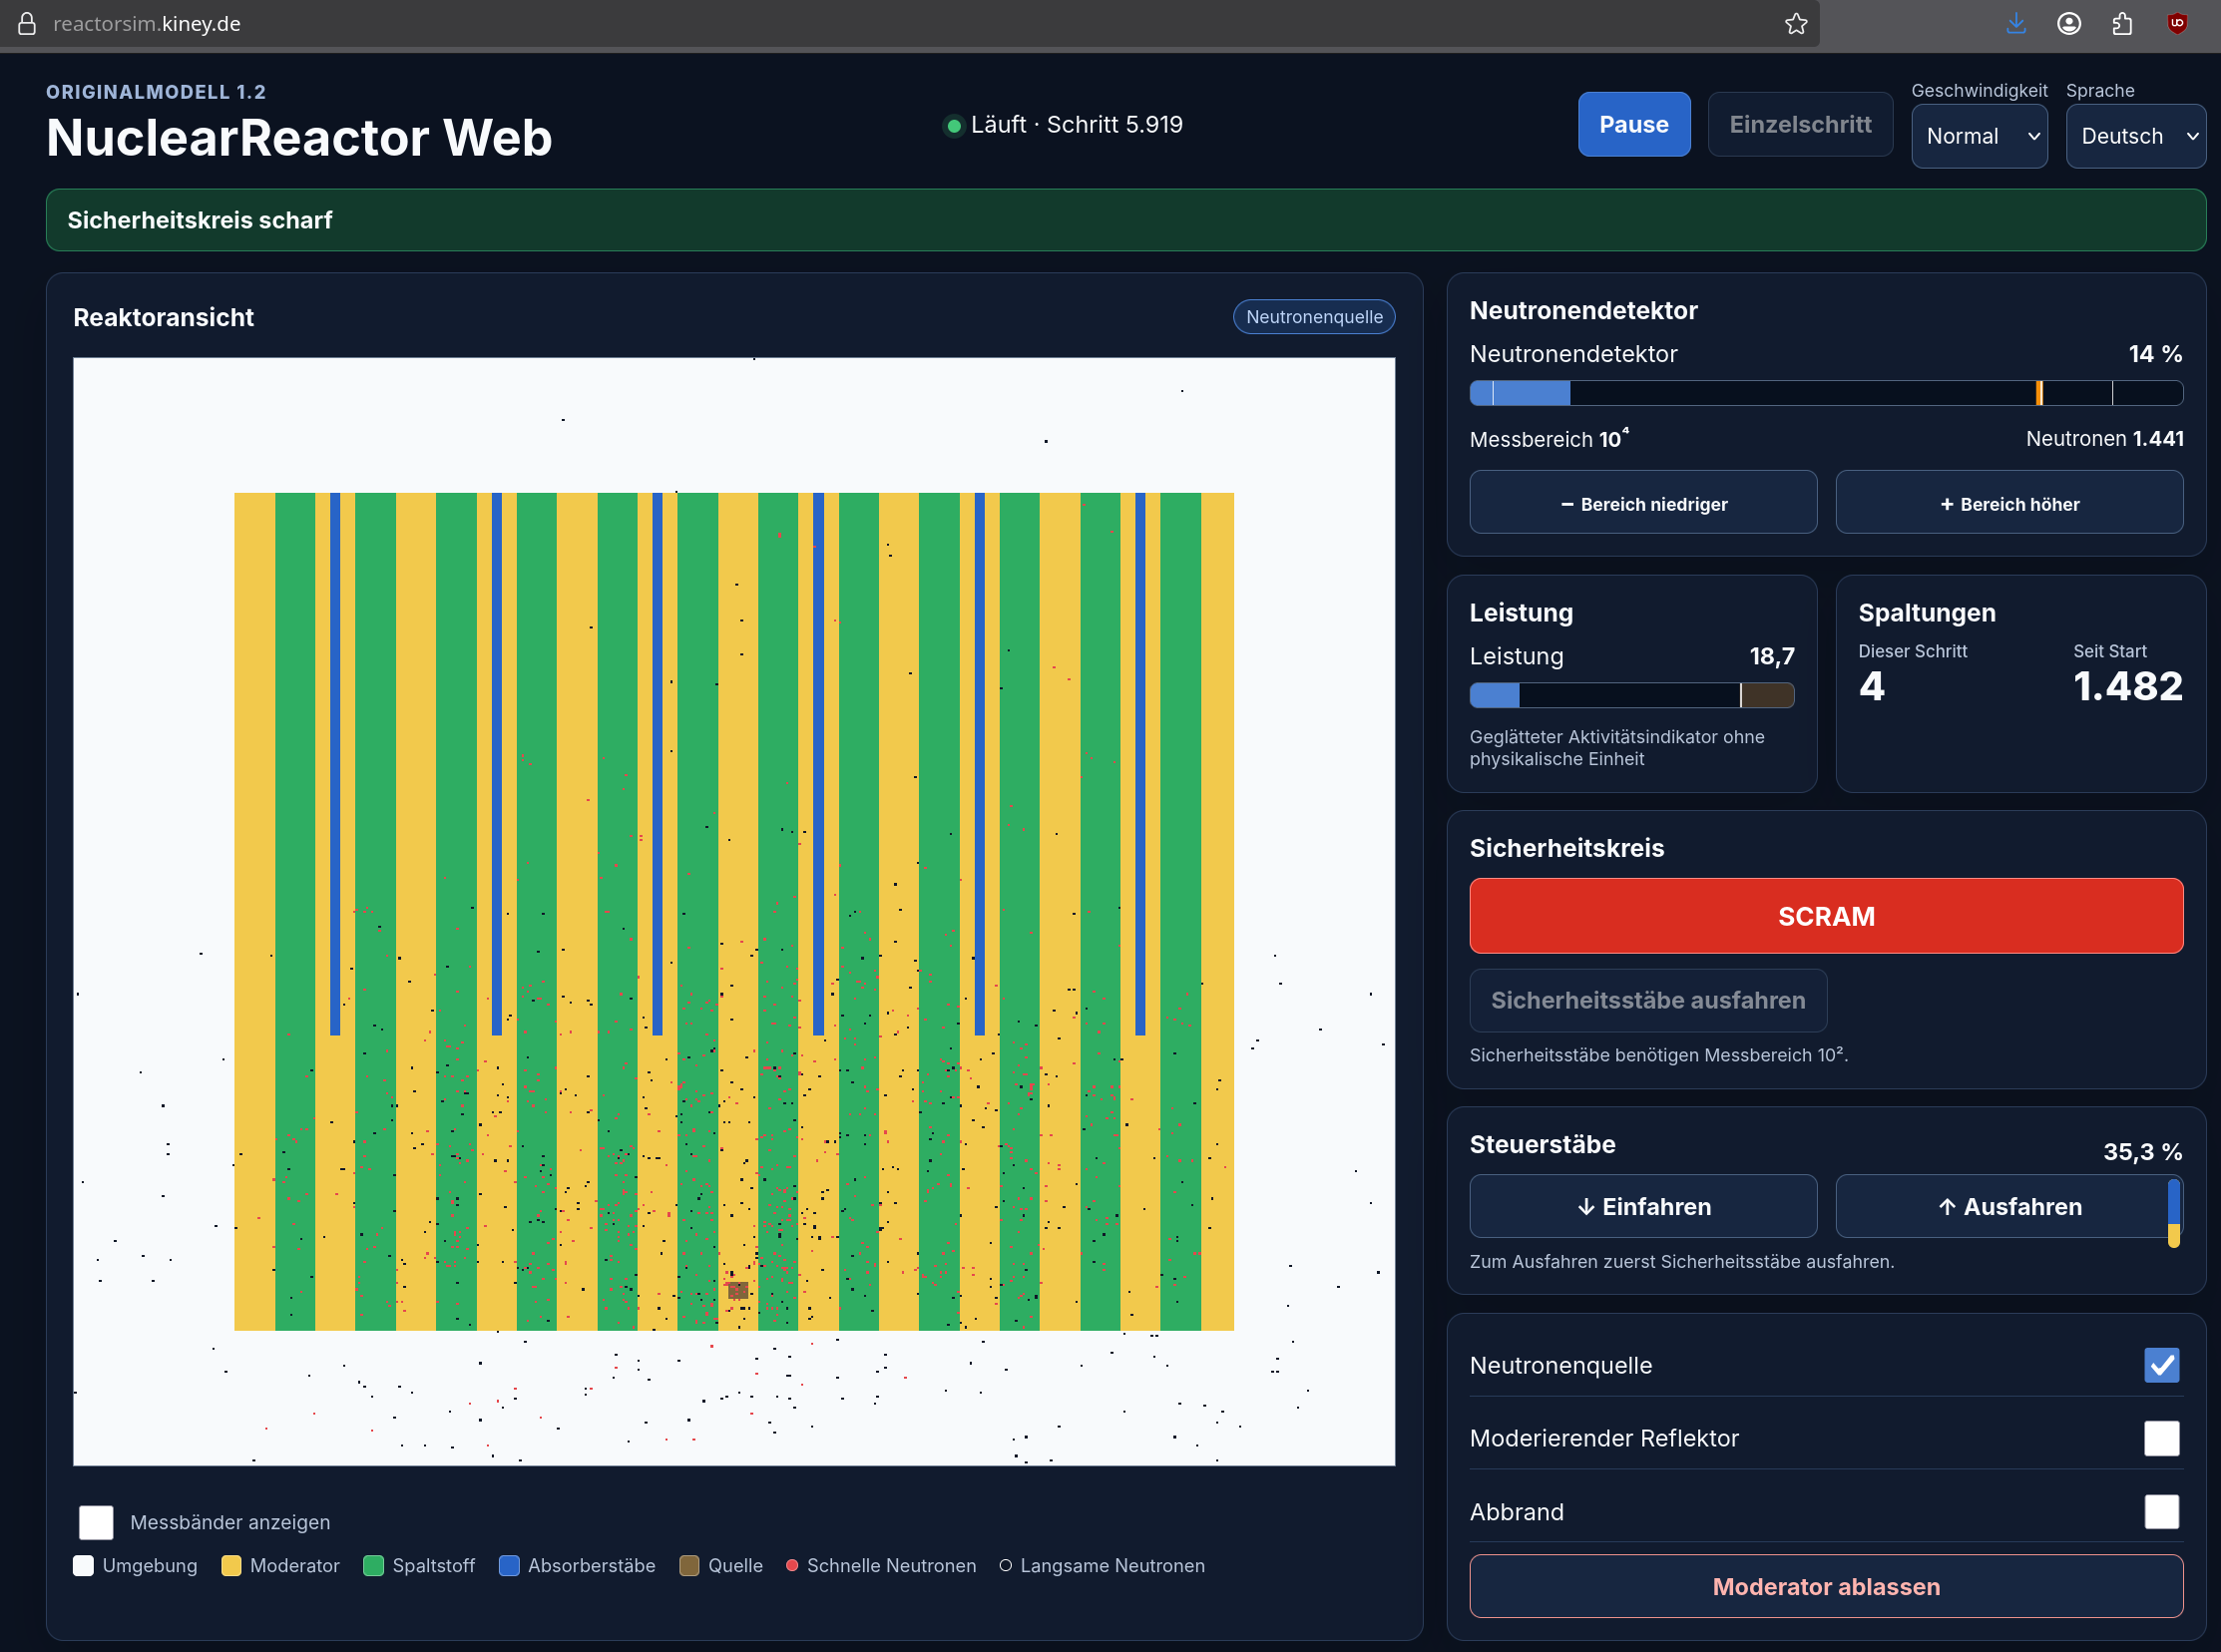Click Bereich niedriger button
The width and height of the screenshot is (2221, 1652).
(x=1643, y=503)
